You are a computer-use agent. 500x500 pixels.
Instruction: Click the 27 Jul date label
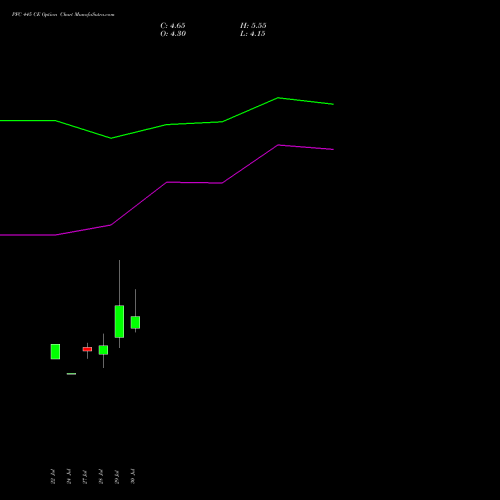[x=85, y=477]
